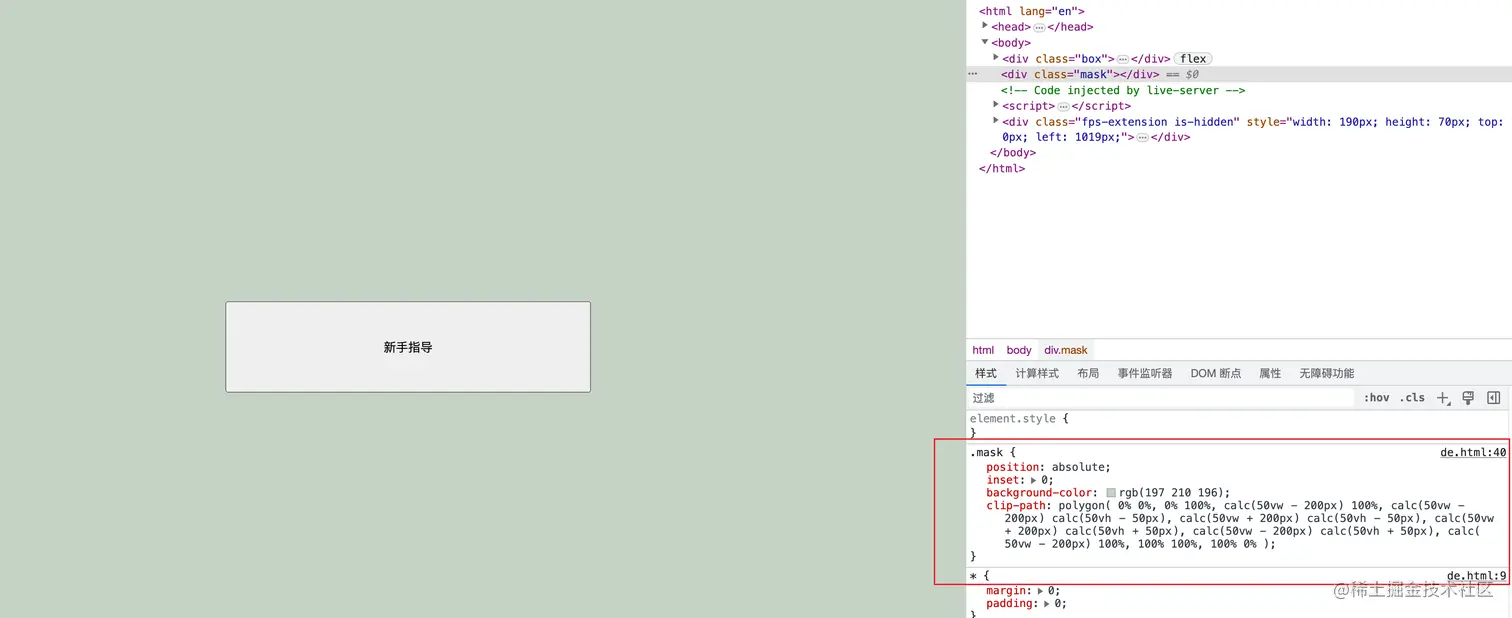Select body in the breadcrumb bar
The width and height of the screenshot is (1512, 618).
click(1019, 350)
